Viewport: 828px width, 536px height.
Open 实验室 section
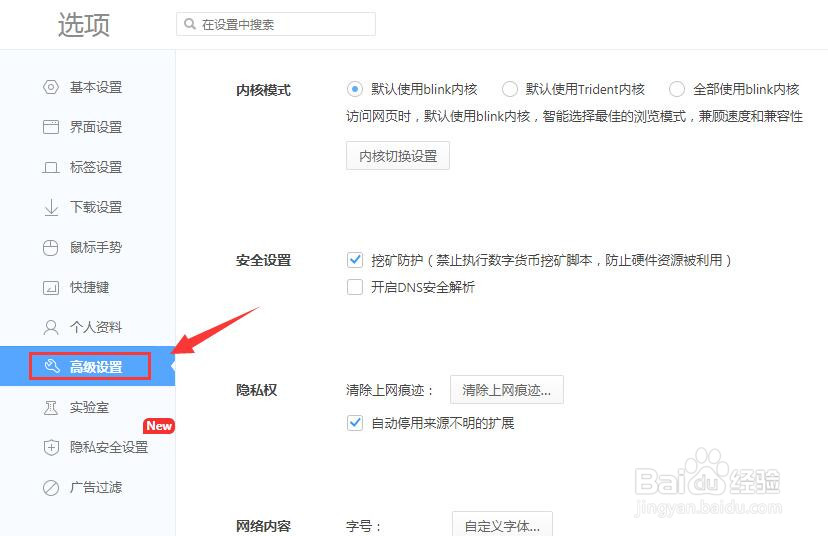(88, 408)
